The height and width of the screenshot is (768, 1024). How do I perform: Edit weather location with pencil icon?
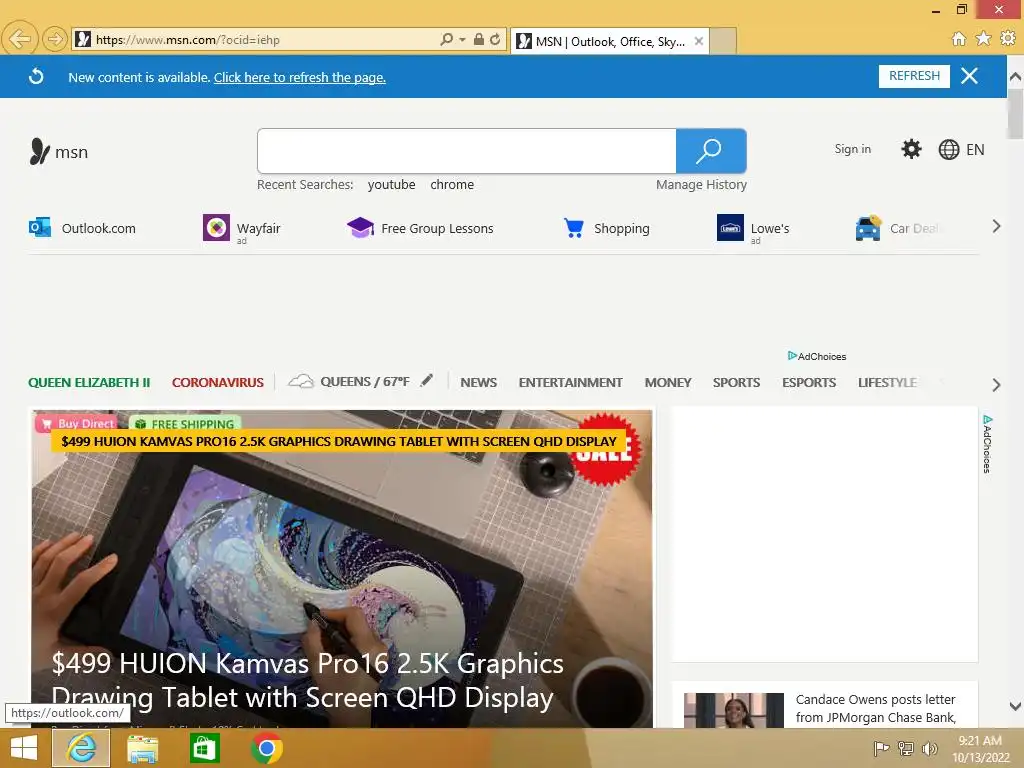coord(426,380)
